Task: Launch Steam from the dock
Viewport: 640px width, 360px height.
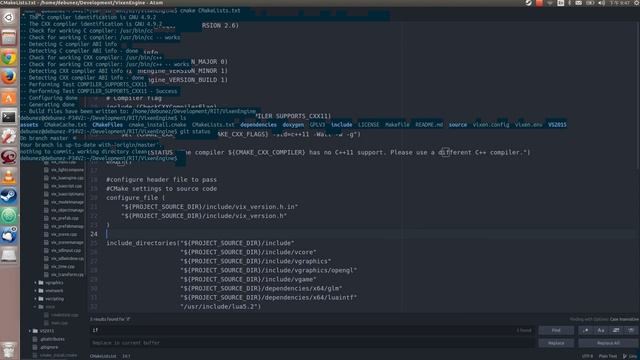Action: pos(9,196)
